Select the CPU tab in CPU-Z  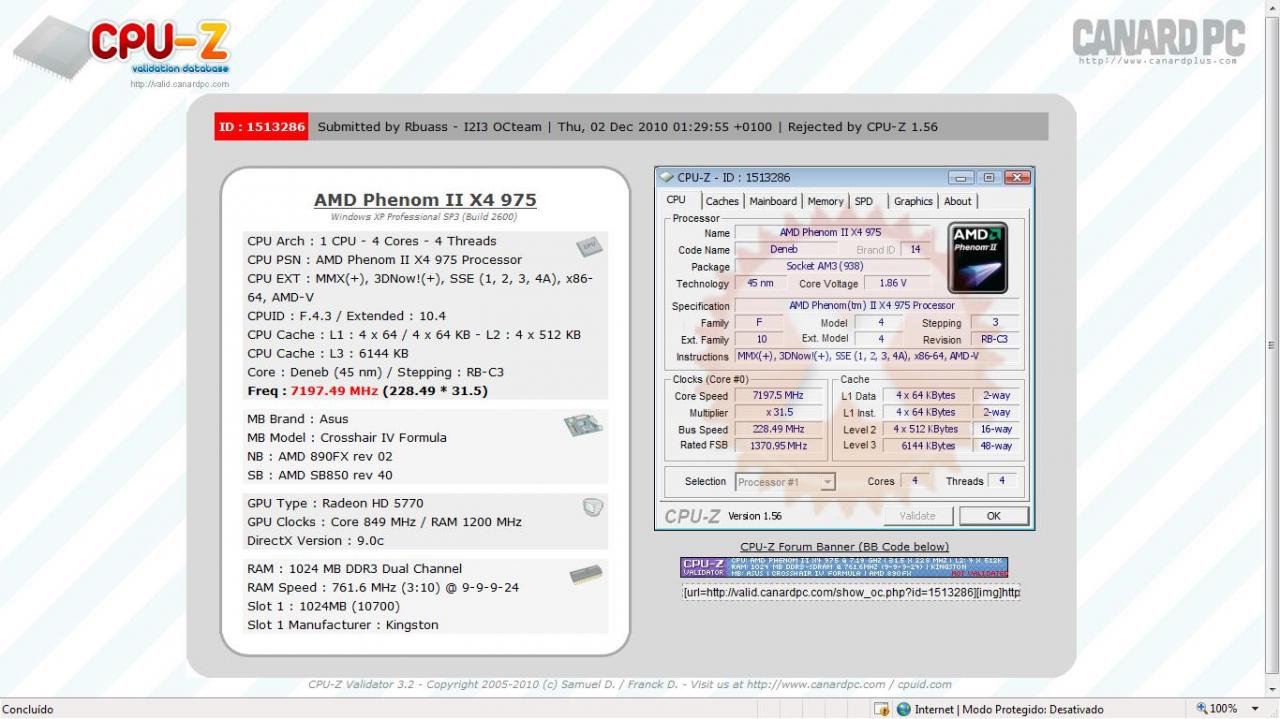[677, 200]
